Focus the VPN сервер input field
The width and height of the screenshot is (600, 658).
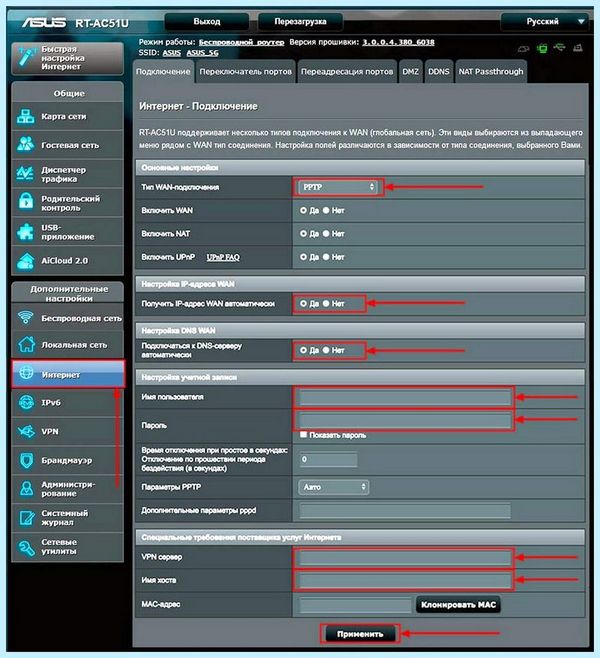(x=404, y=558)
